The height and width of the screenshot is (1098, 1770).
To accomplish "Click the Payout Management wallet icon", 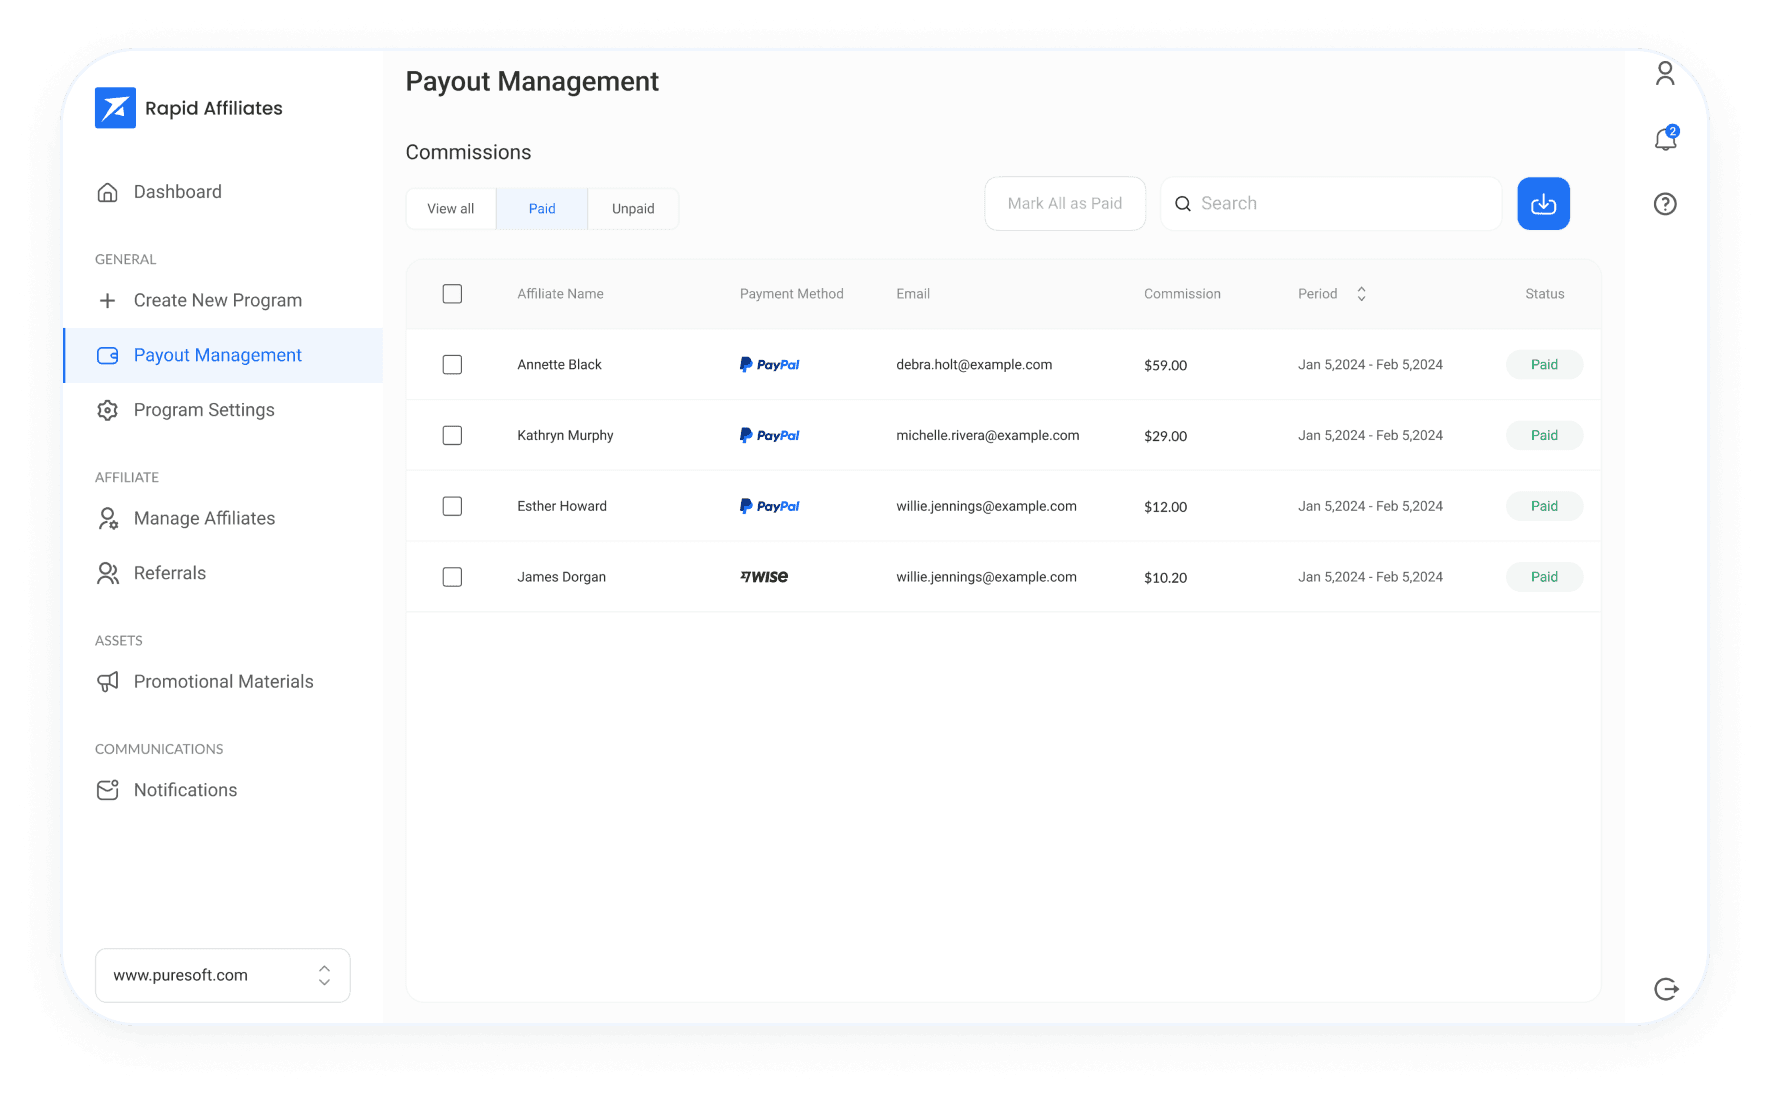I will coord(107,355).
